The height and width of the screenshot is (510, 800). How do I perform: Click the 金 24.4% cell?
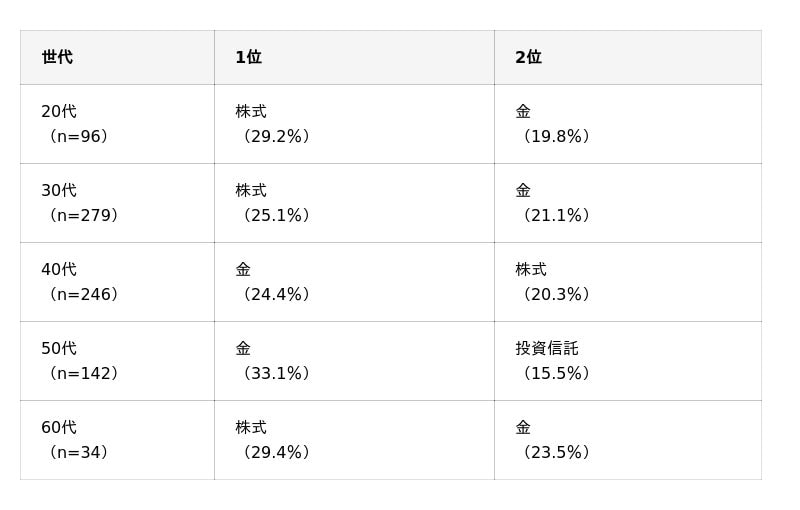[272, 282]
